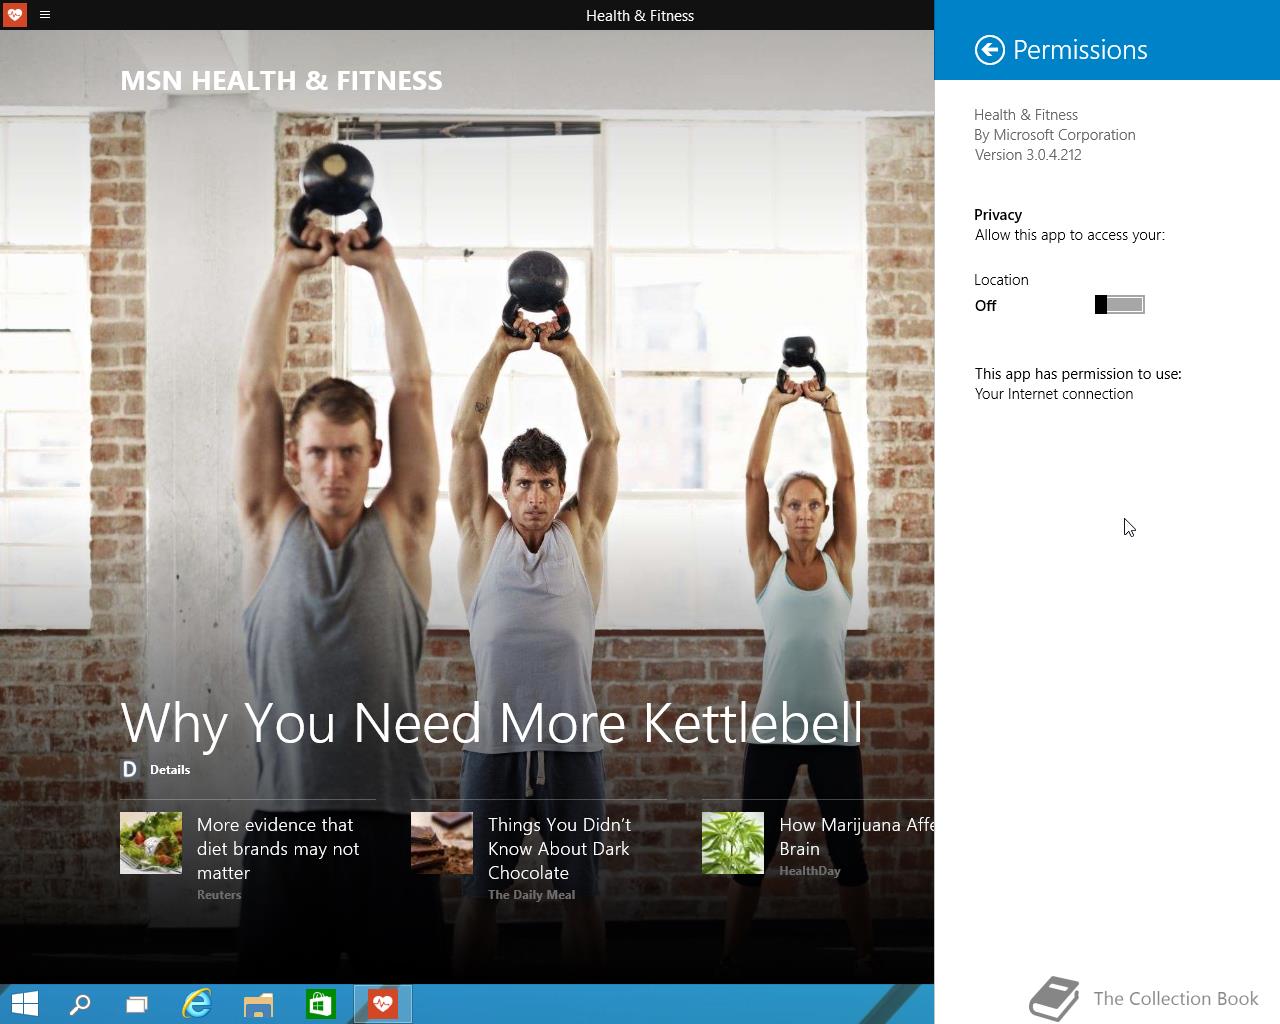1280x1024 pixels.
Task: Click the 'Health & Fitness' window title text
Action: tap(640, 15)
